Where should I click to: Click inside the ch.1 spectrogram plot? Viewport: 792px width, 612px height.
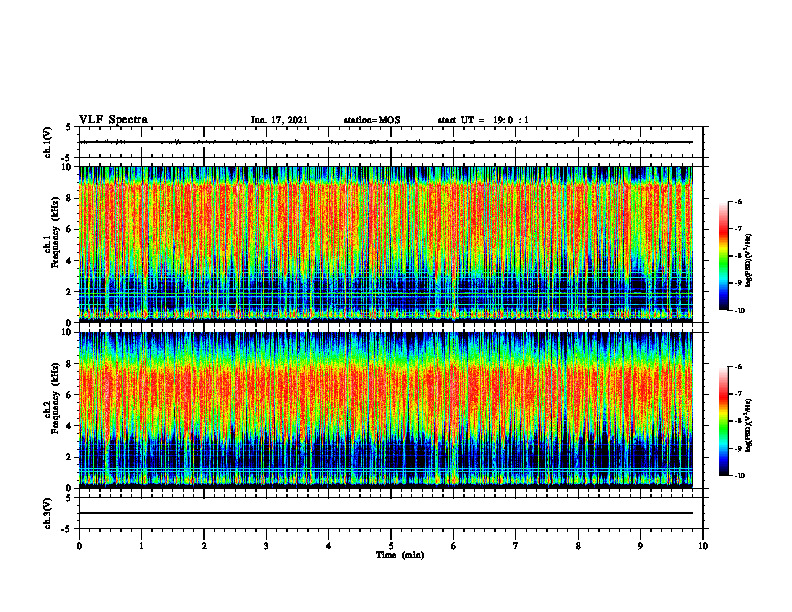tap(385, 244)
